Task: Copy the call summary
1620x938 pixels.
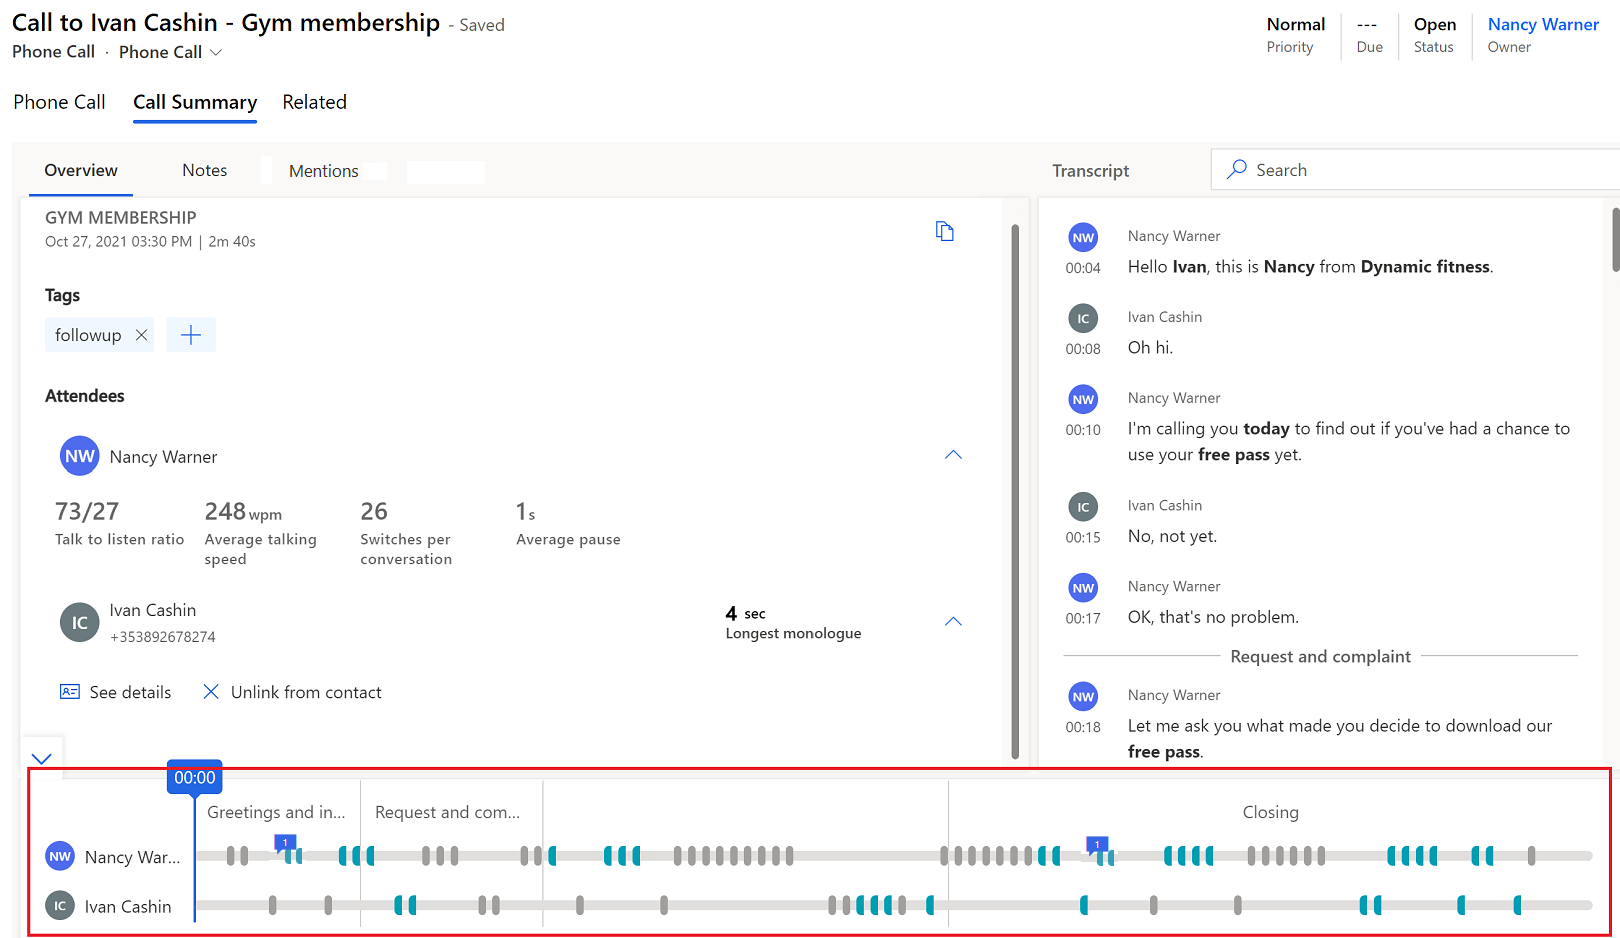Action: tap(944, 230)
